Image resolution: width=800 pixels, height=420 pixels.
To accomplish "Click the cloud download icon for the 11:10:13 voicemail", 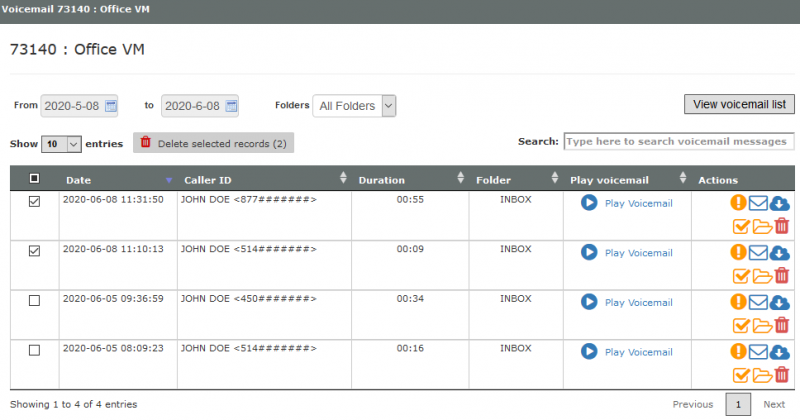I will (780, 253).
